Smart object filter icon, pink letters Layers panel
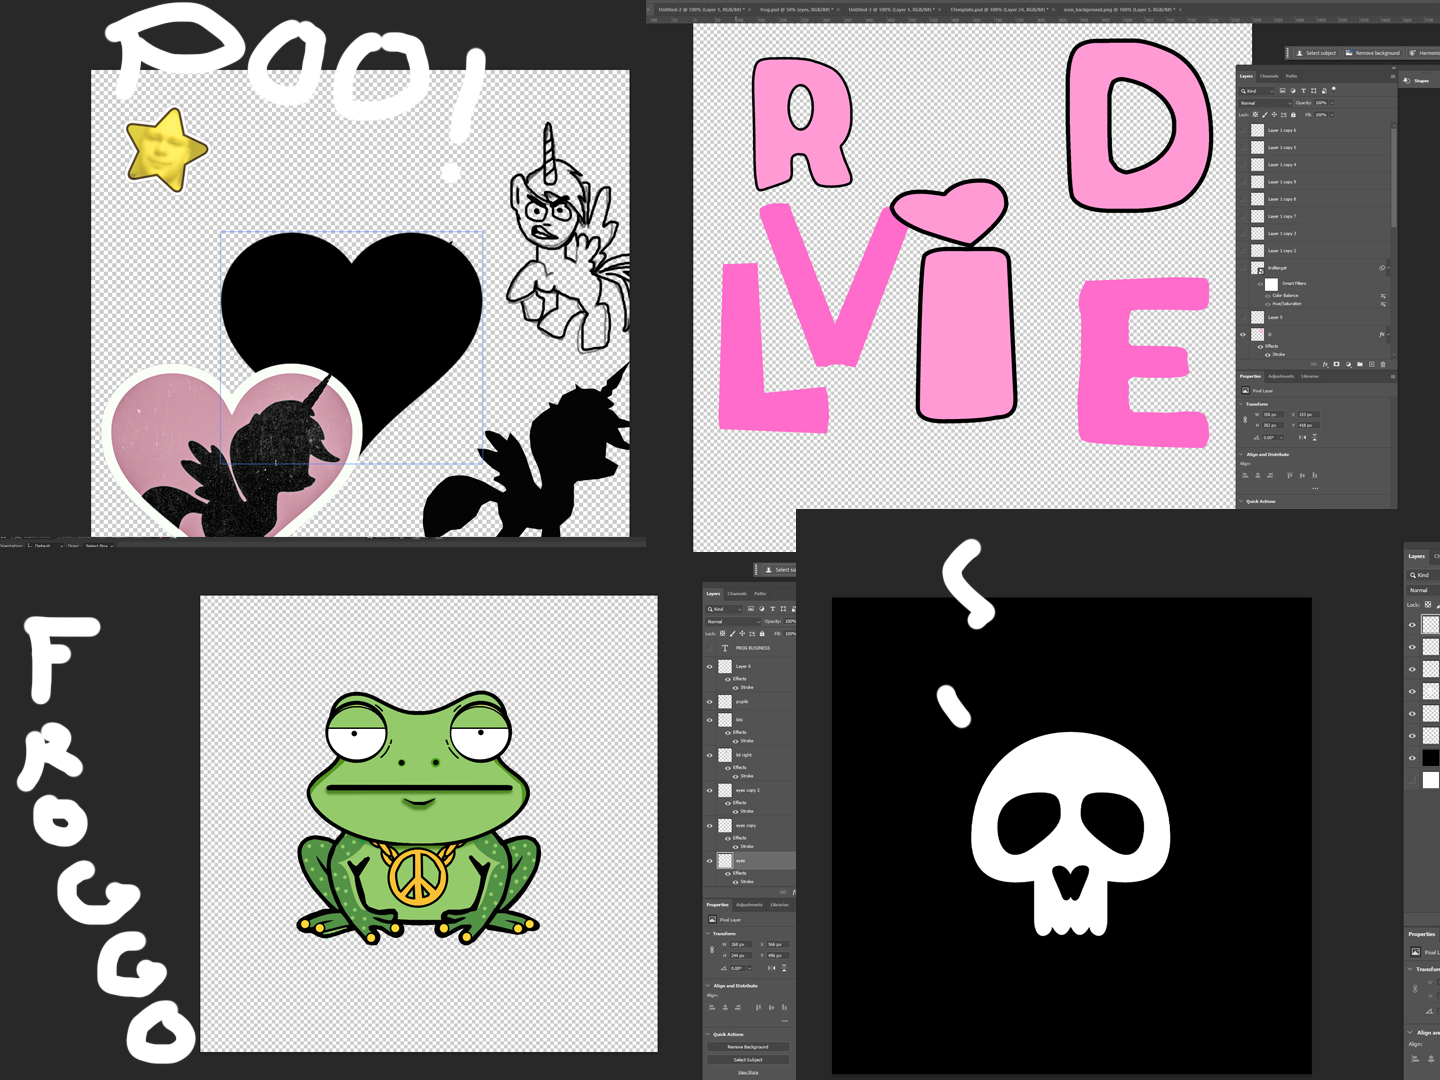The image size is (1440, 1080). pyautogui.click(x=1324, y=91)
